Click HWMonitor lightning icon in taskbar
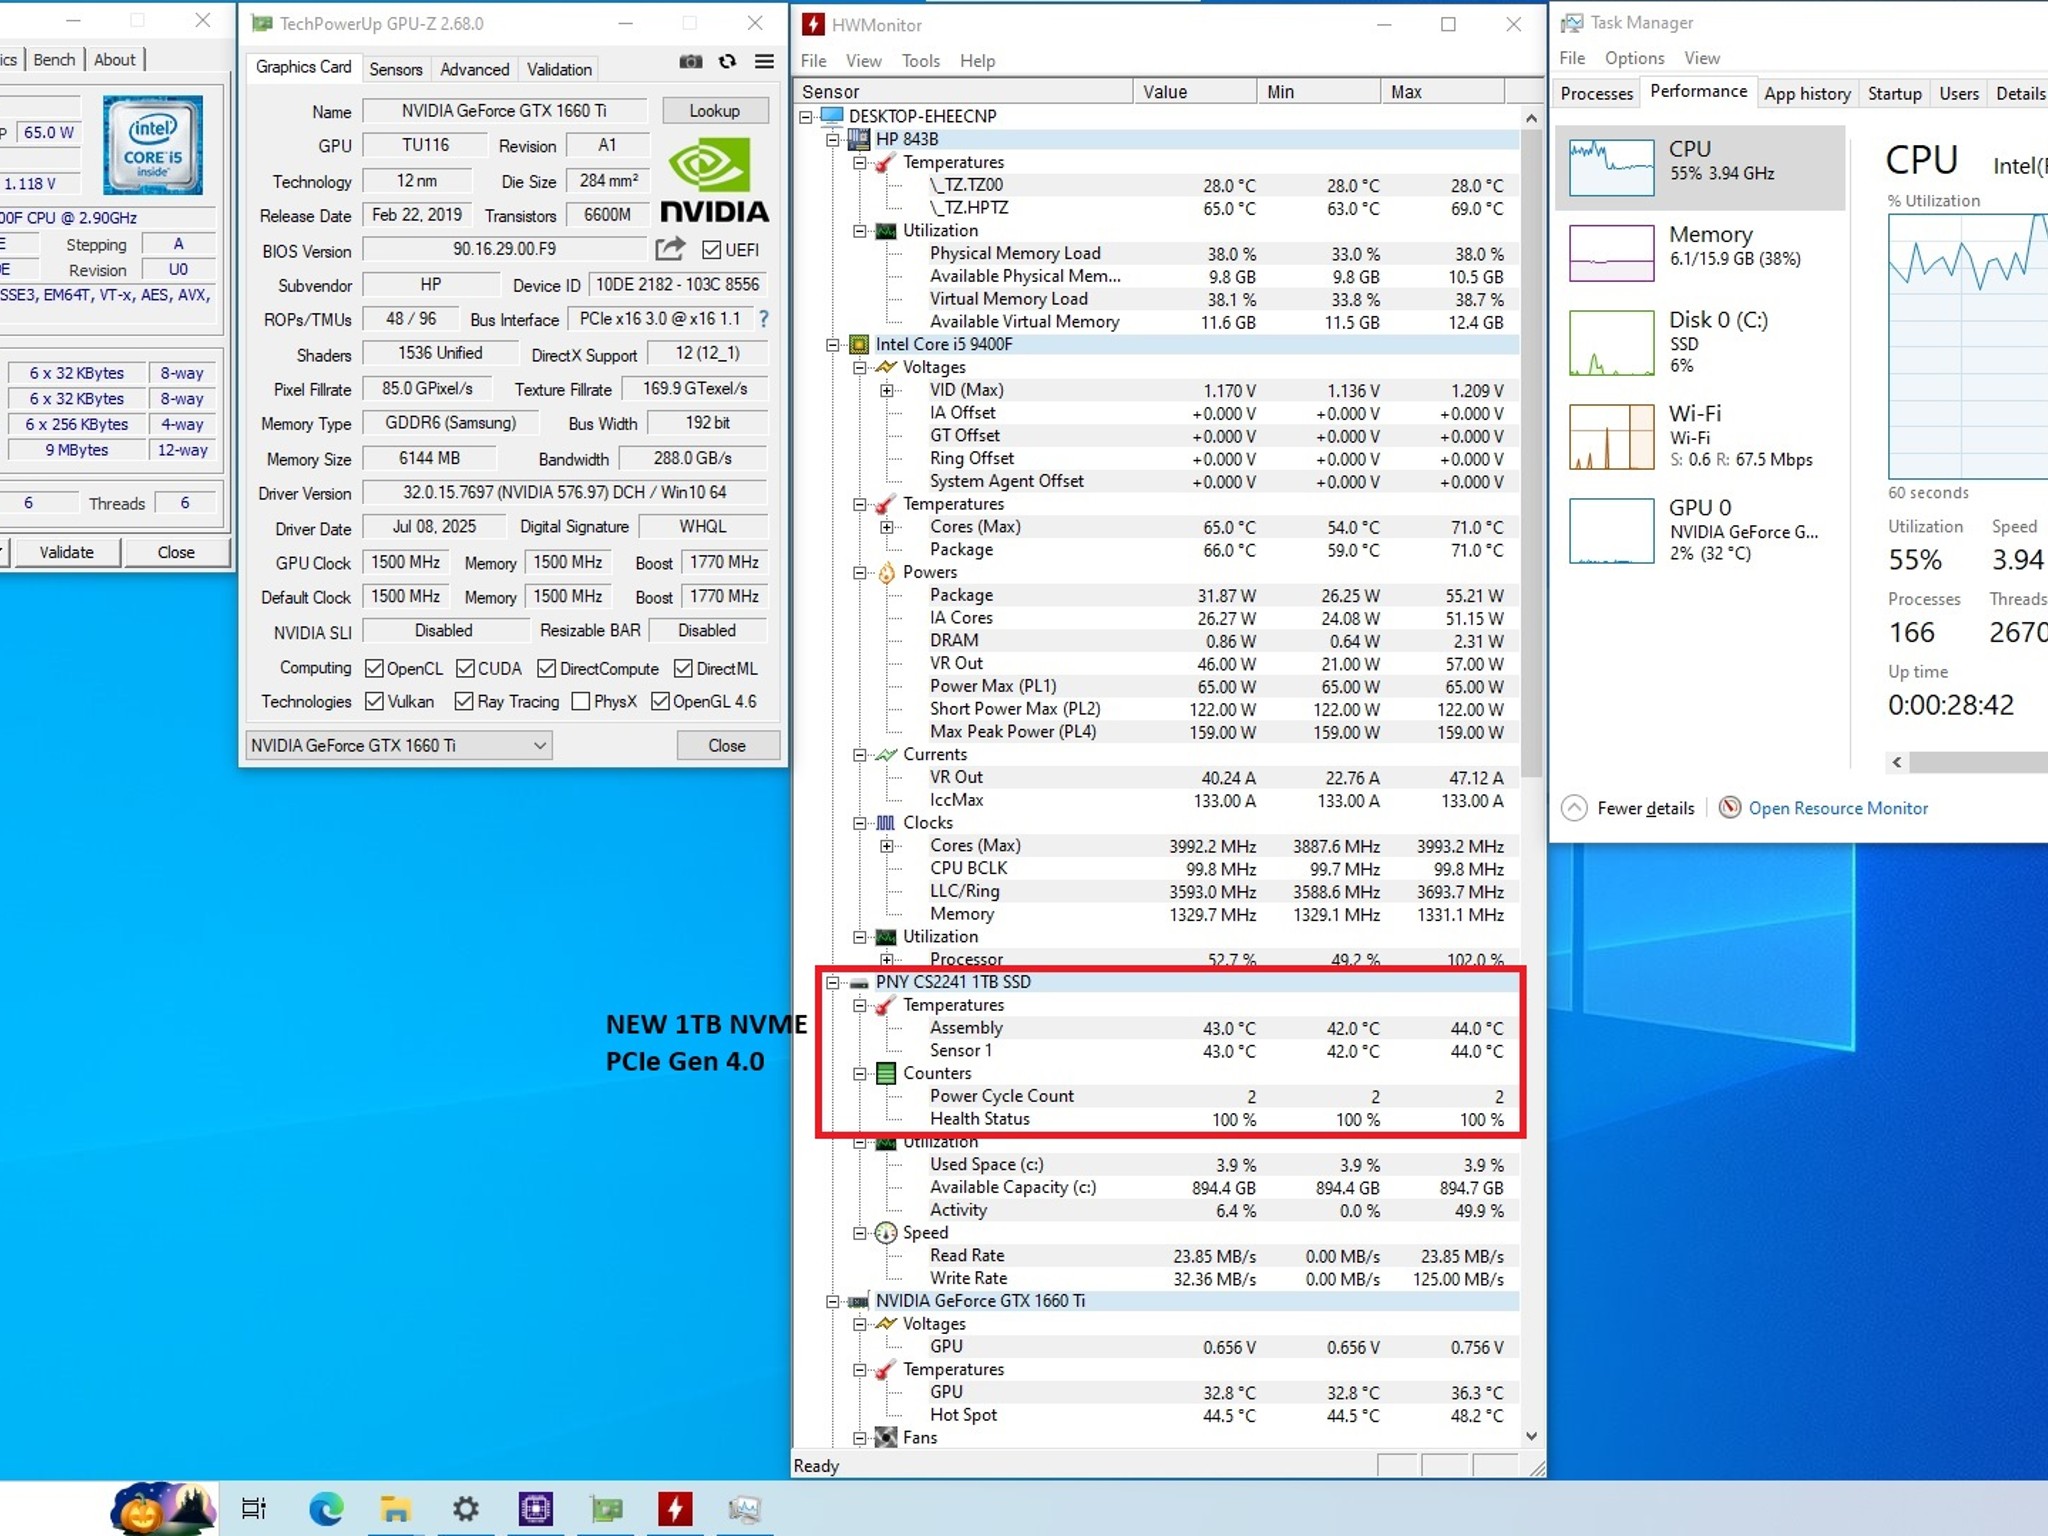Image resolution: width=2048 pixels, height=1536 pixels. click(x=675, y=1508)
